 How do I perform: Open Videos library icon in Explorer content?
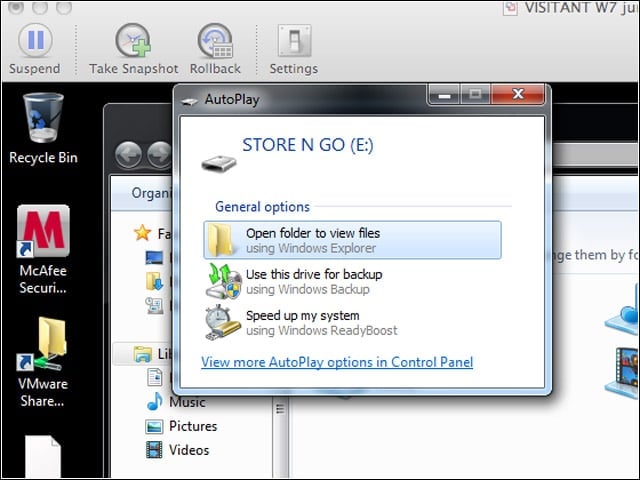622,373
